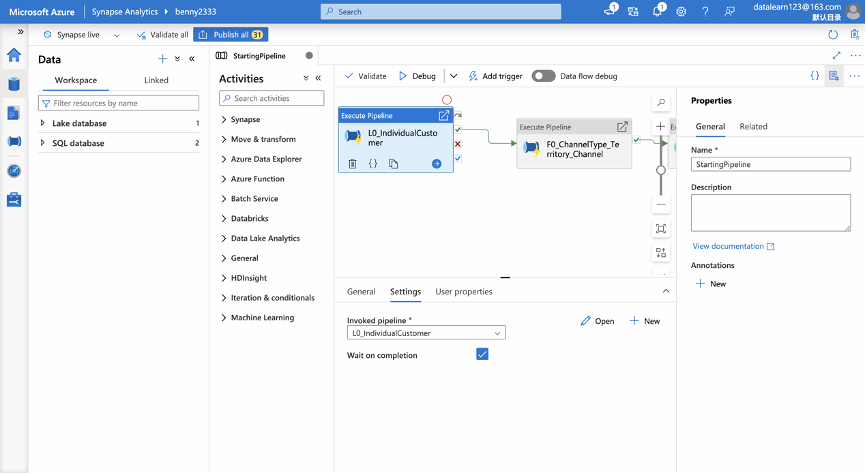Open the Monitor hub gauge icon
Viewport: 866px width, 474px height.
coord(14,171)
